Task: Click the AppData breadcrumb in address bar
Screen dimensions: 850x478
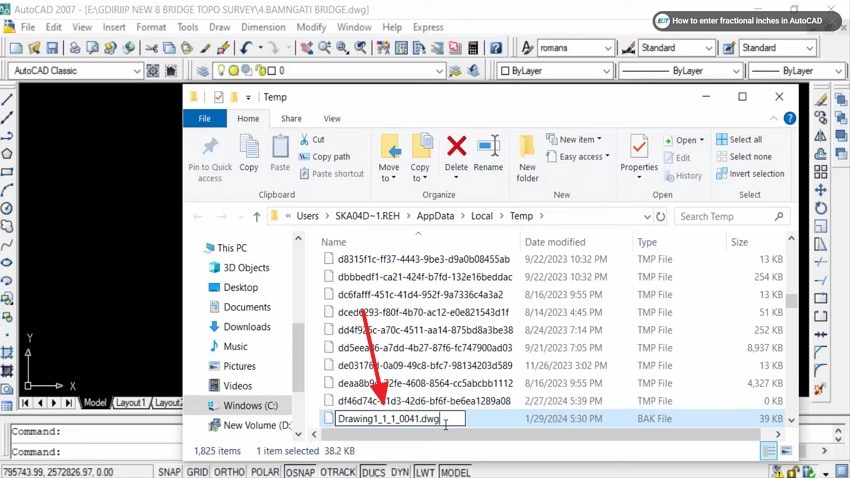Action: (x=435, y=216)
